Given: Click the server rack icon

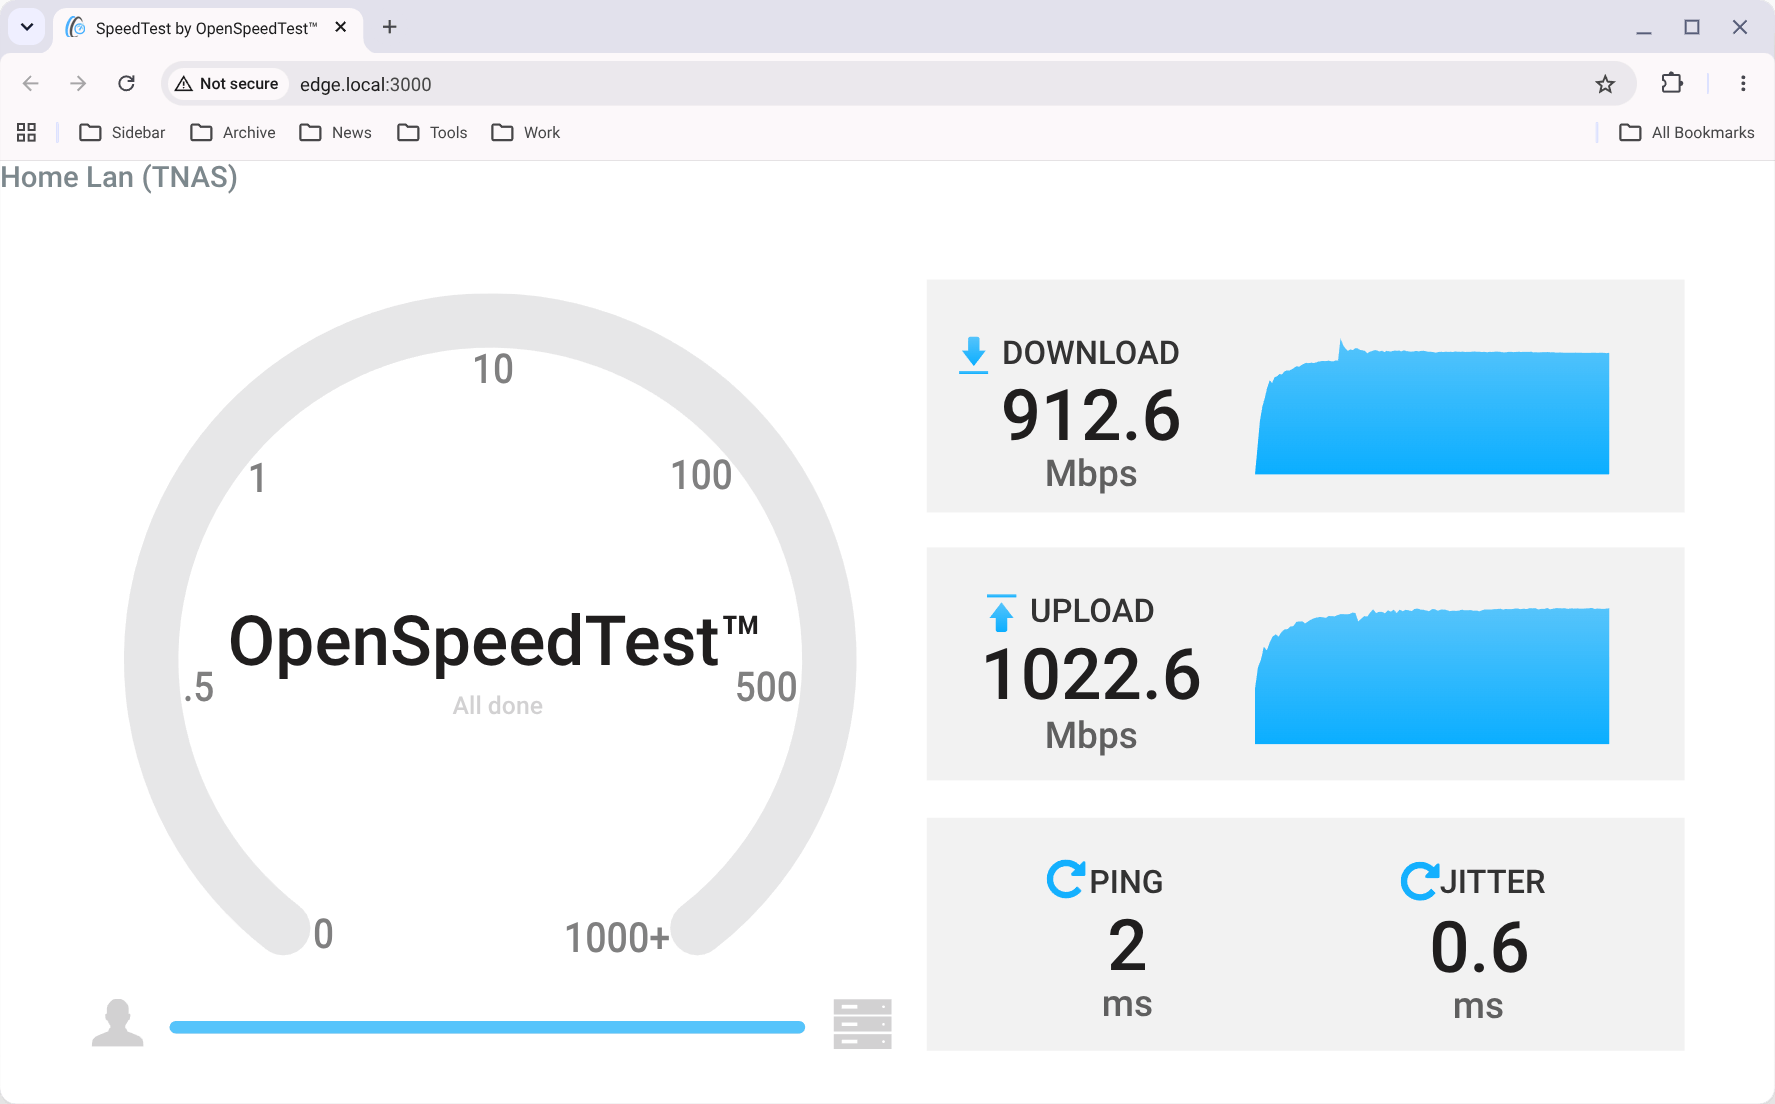Looking at the screenshot, I should [x=862, y=1024].
